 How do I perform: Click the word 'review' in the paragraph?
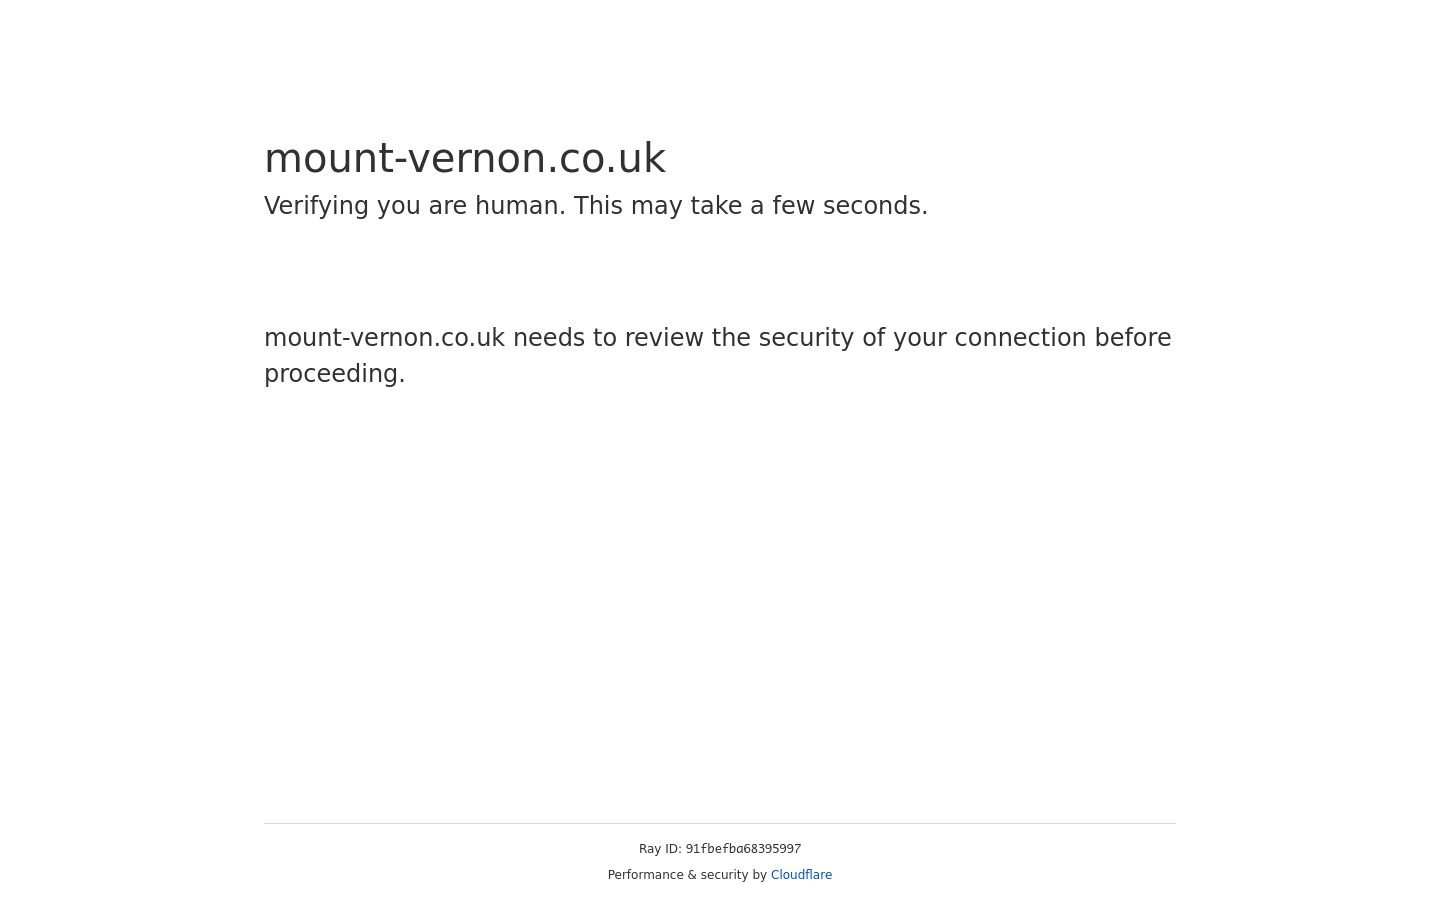(664, 338)
